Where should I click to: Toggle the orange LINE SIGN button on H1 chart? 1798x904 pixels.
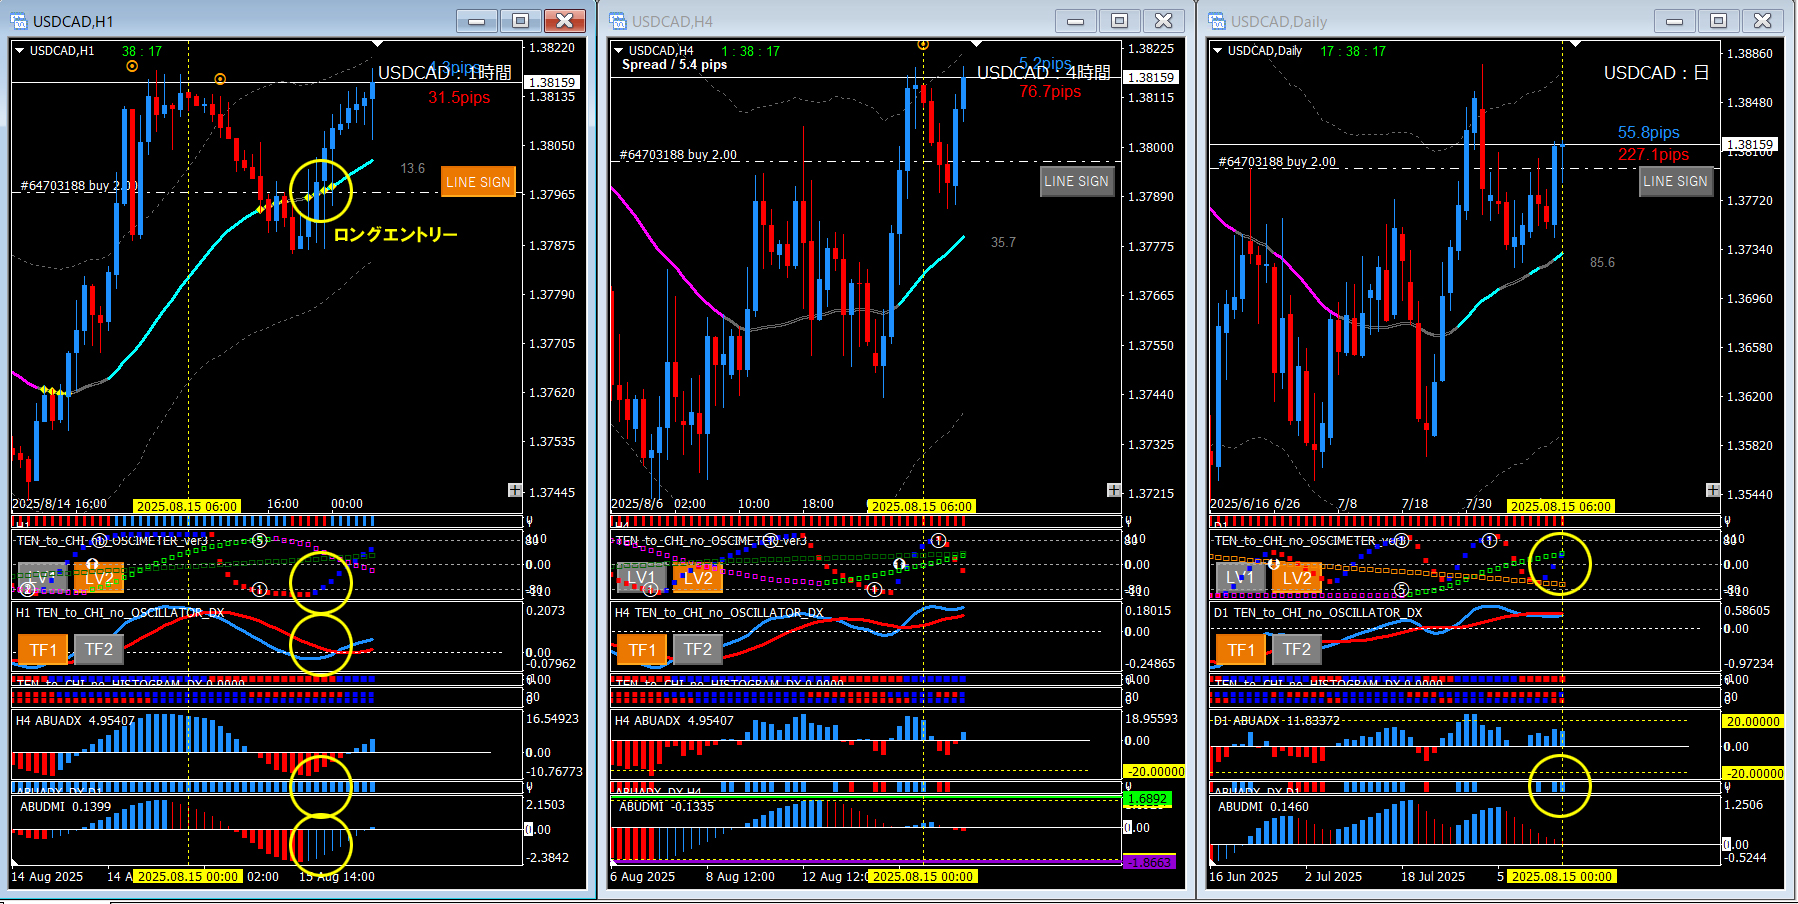pos(478,182)
